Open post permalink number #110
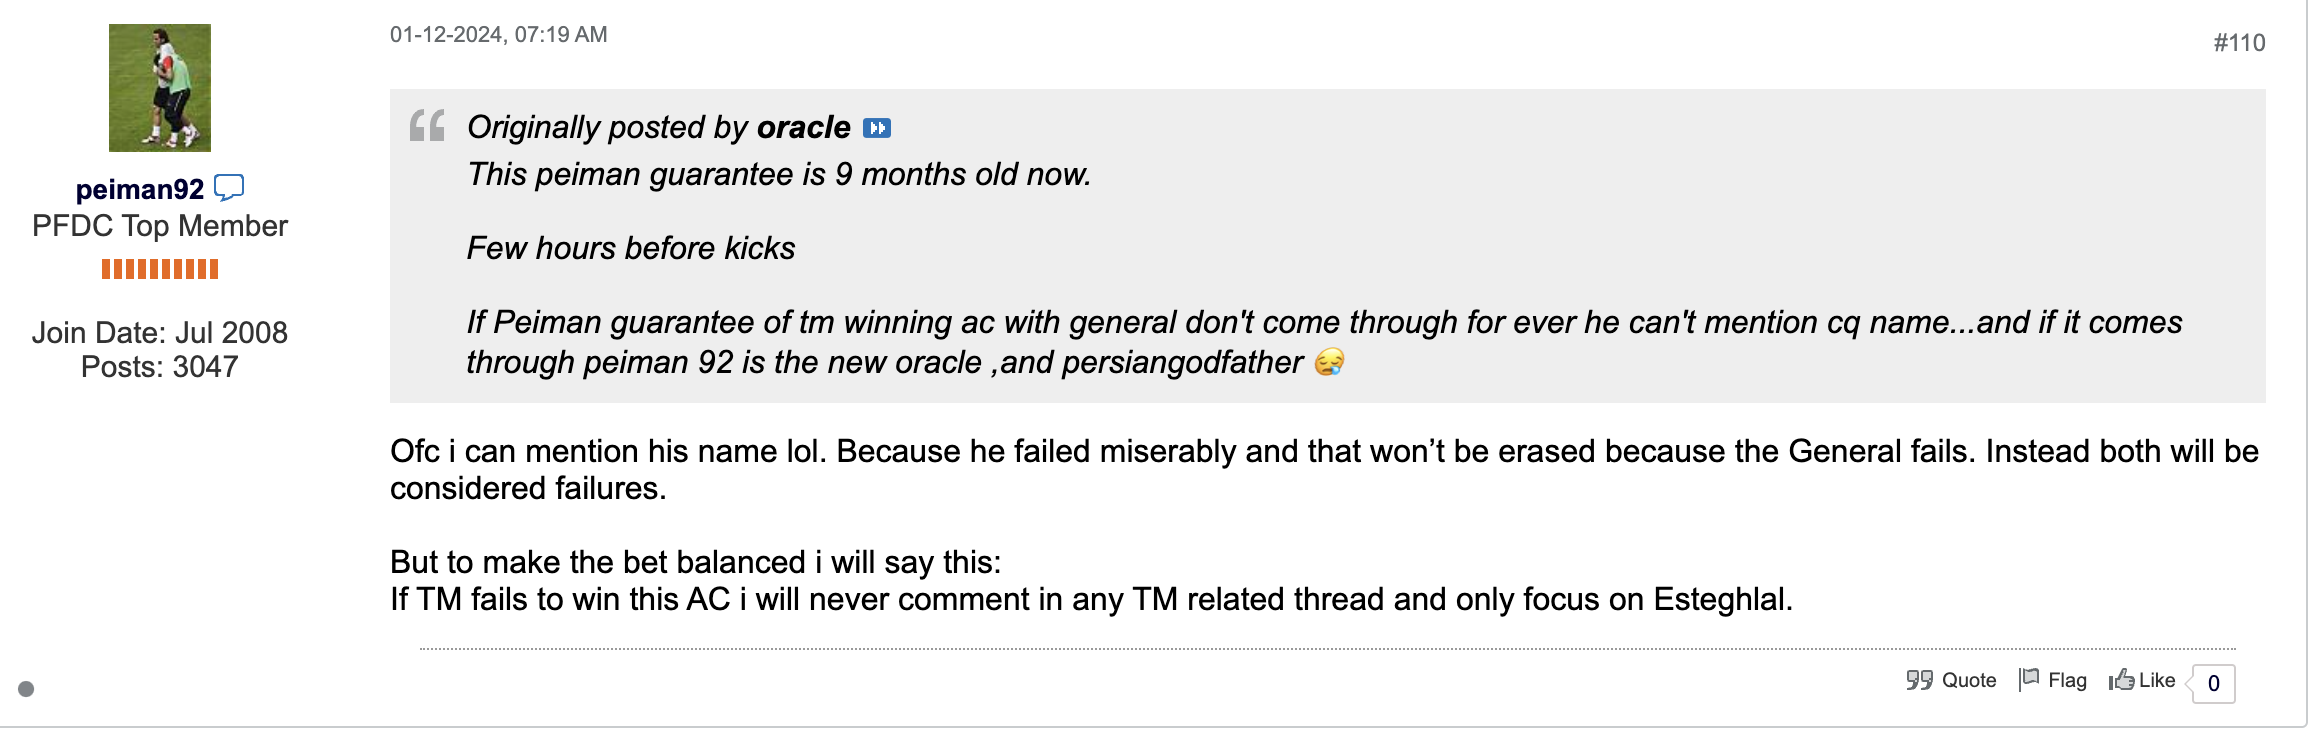Viewport: 2320px width, 730px height. click(2239, 43)
